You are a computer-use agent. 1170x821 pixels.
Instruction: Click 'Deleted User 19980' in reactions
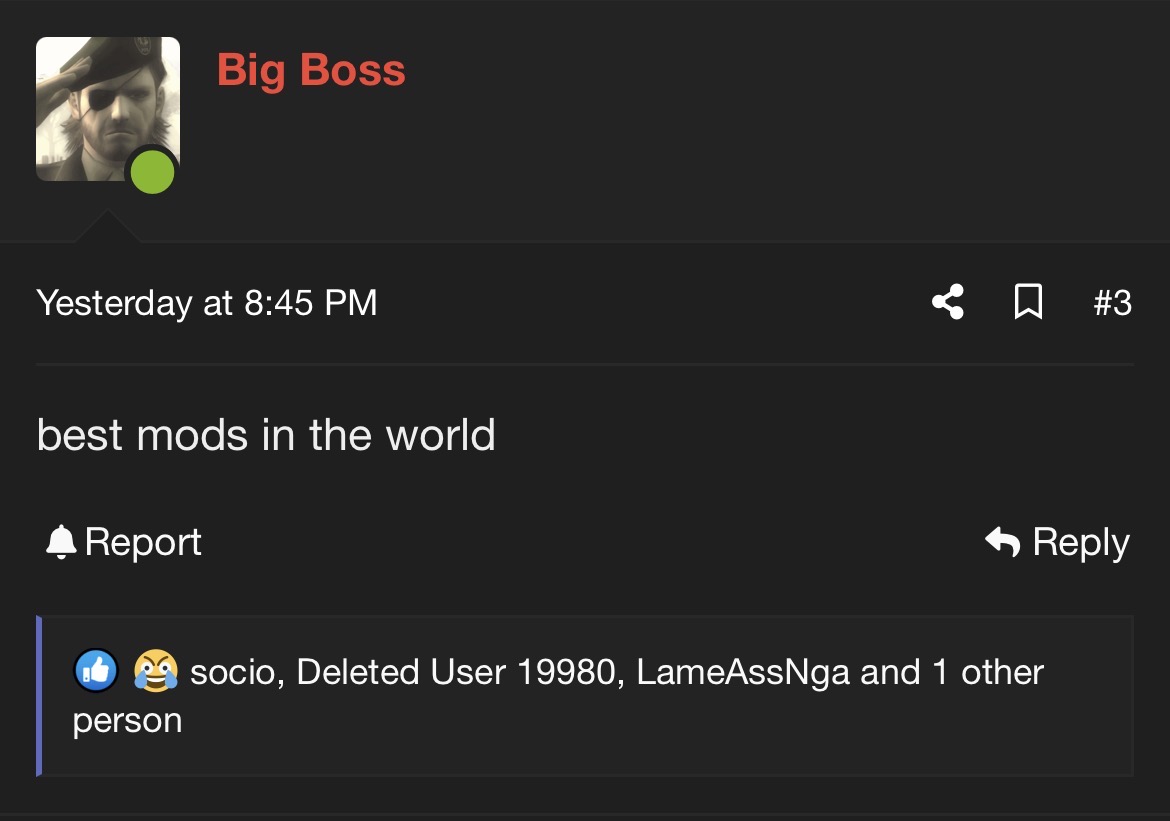point(456,672)
